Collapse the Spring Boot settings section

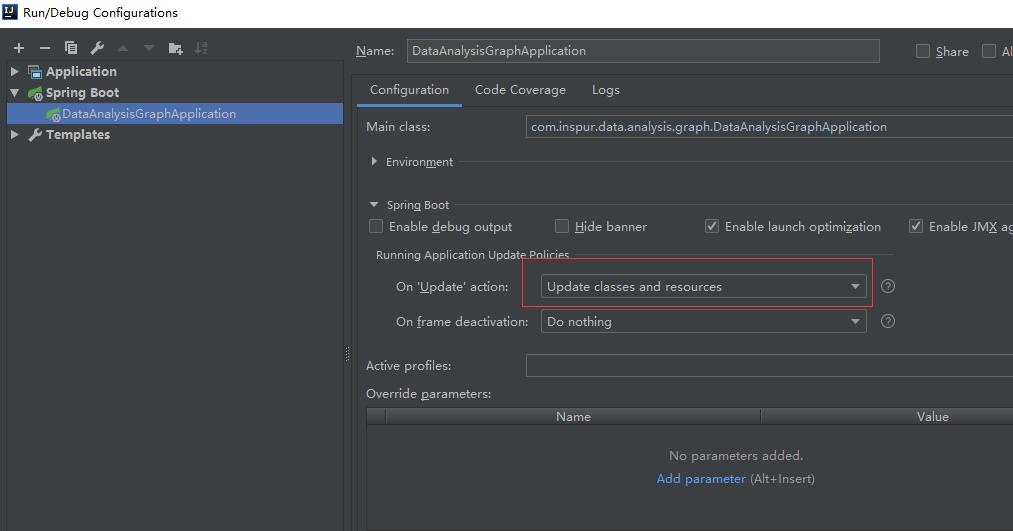click(374, 204)
